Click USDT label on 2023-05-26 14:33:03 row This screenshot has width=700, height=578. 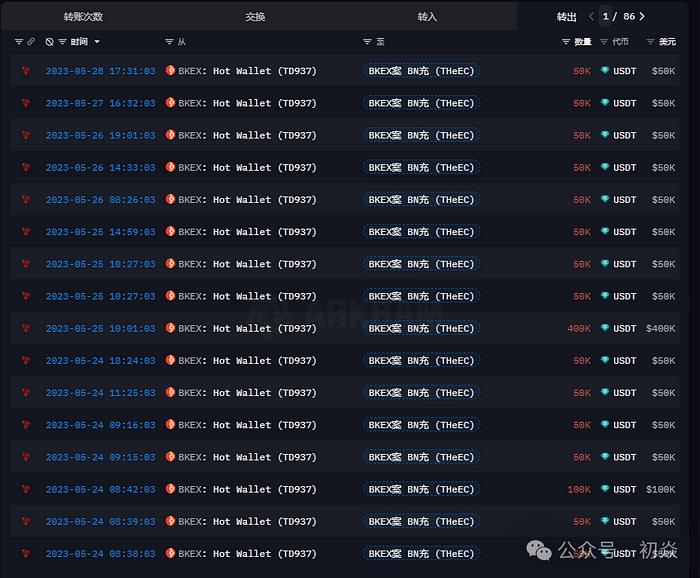[625, 167]
